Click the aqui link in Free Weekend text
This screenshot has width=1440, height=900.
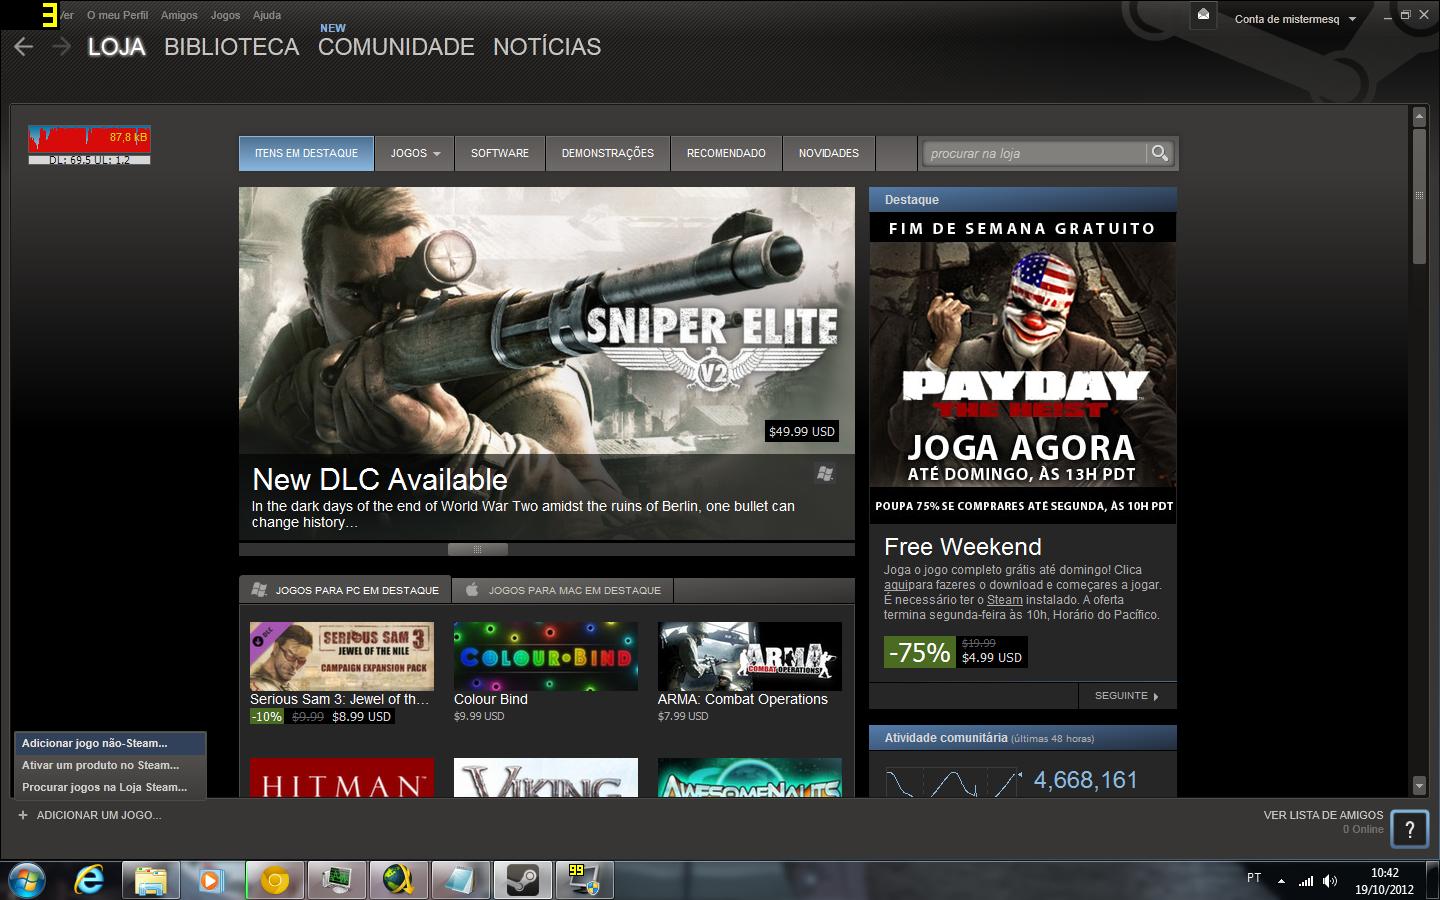[895, 585]
